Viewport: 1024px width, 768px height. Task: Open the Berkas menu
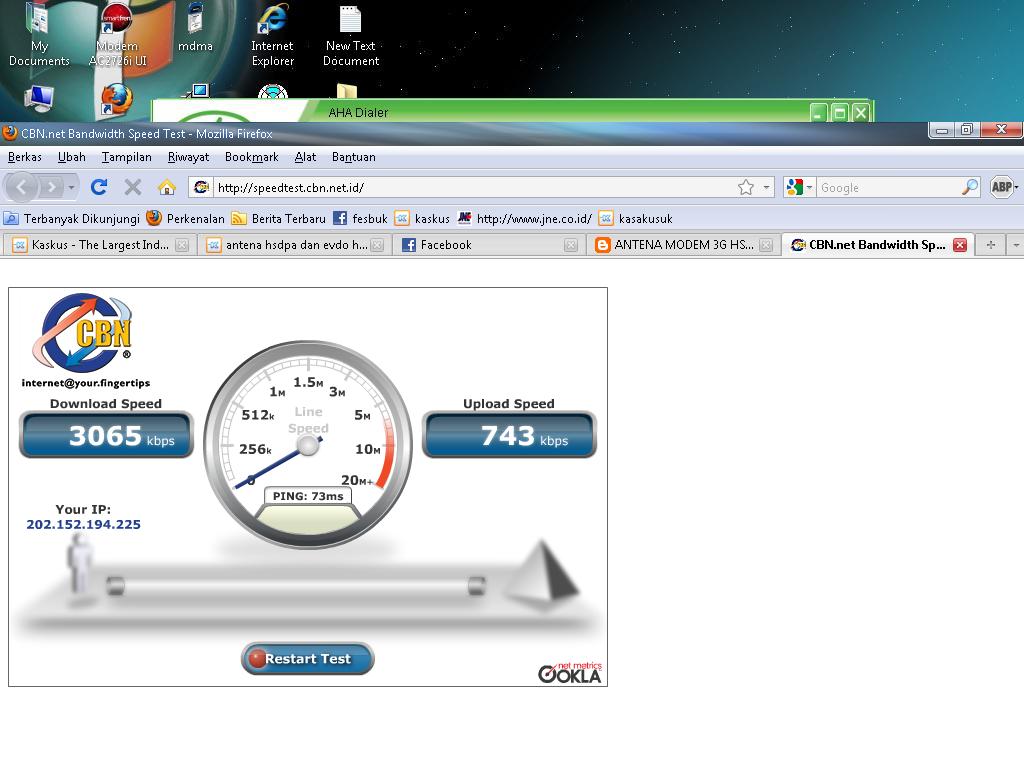[25, 157]
